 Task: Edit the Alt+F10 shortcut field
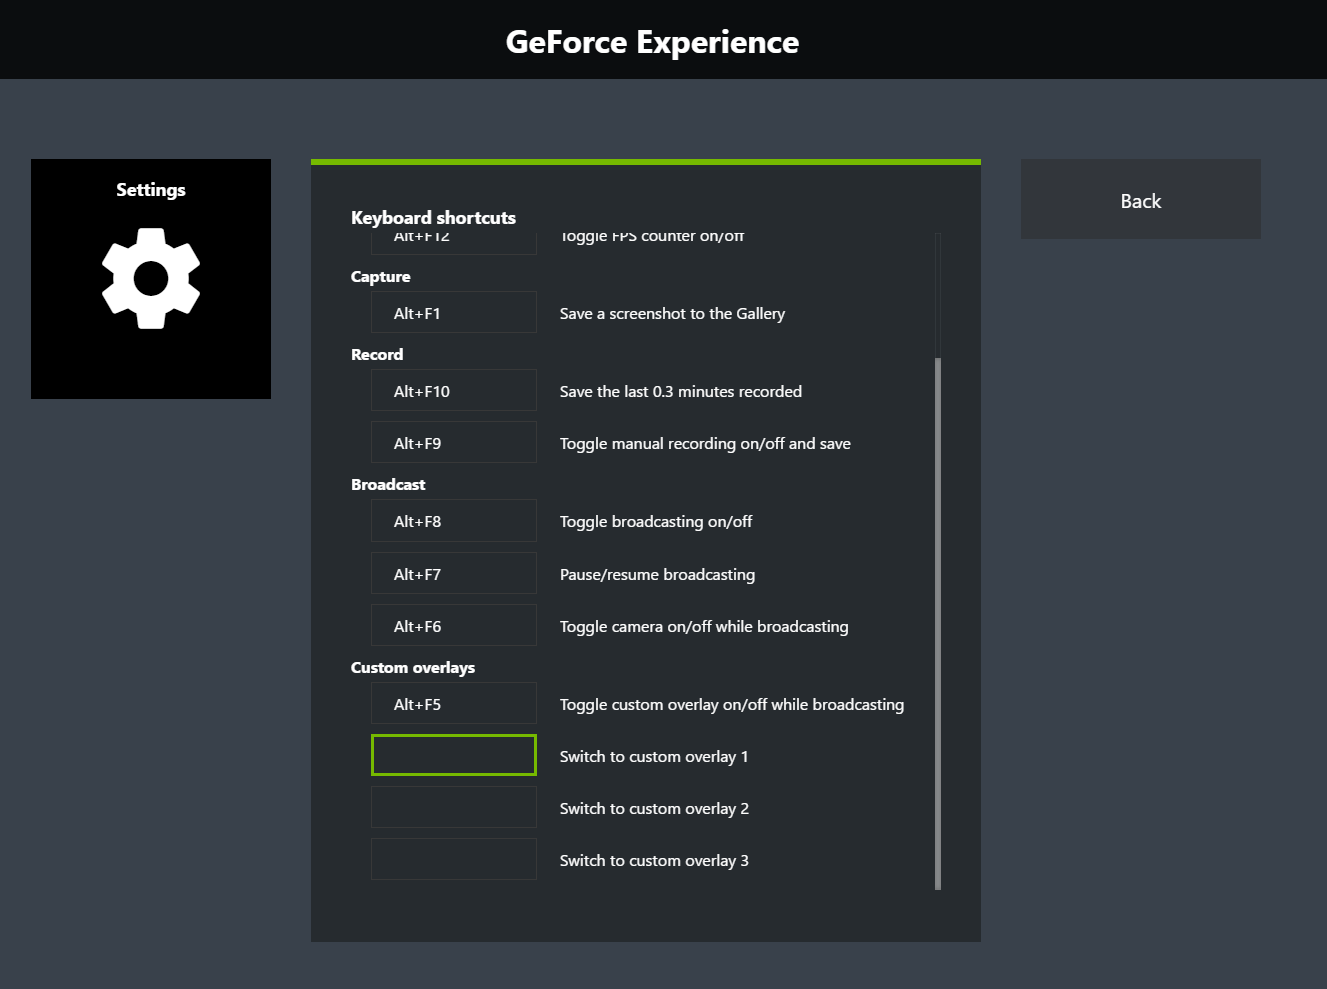(x=454, y=390)
